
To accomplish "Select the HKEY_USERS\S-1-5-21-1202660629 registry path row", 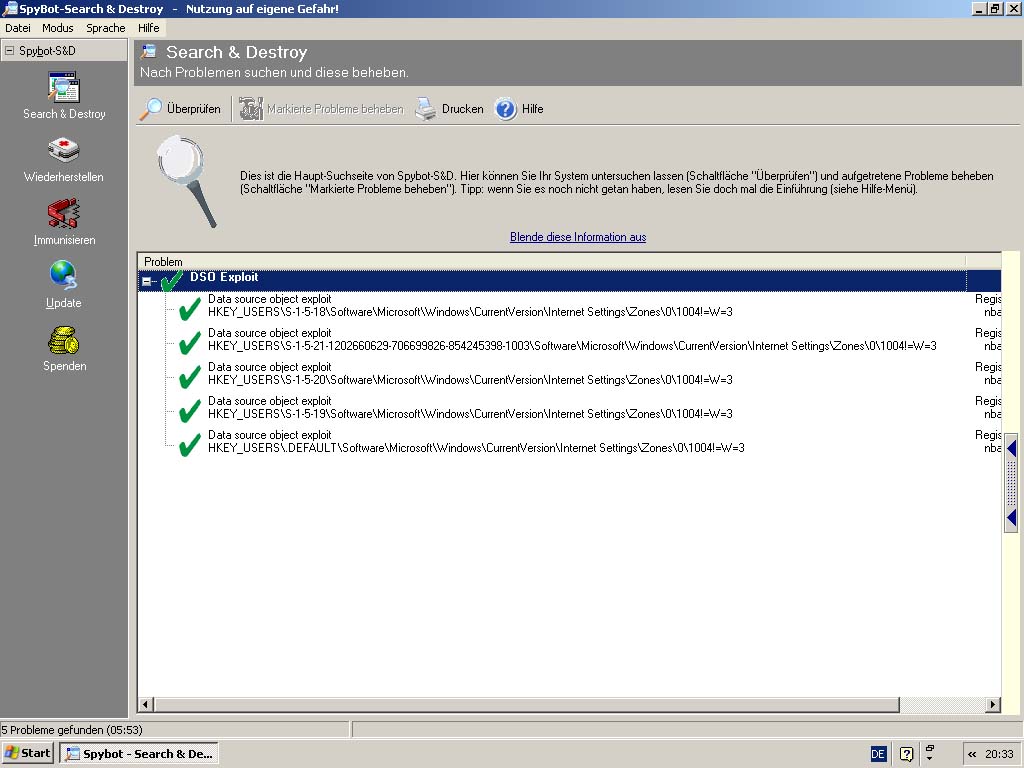I will pyautogui.click(x=572, y=346).
